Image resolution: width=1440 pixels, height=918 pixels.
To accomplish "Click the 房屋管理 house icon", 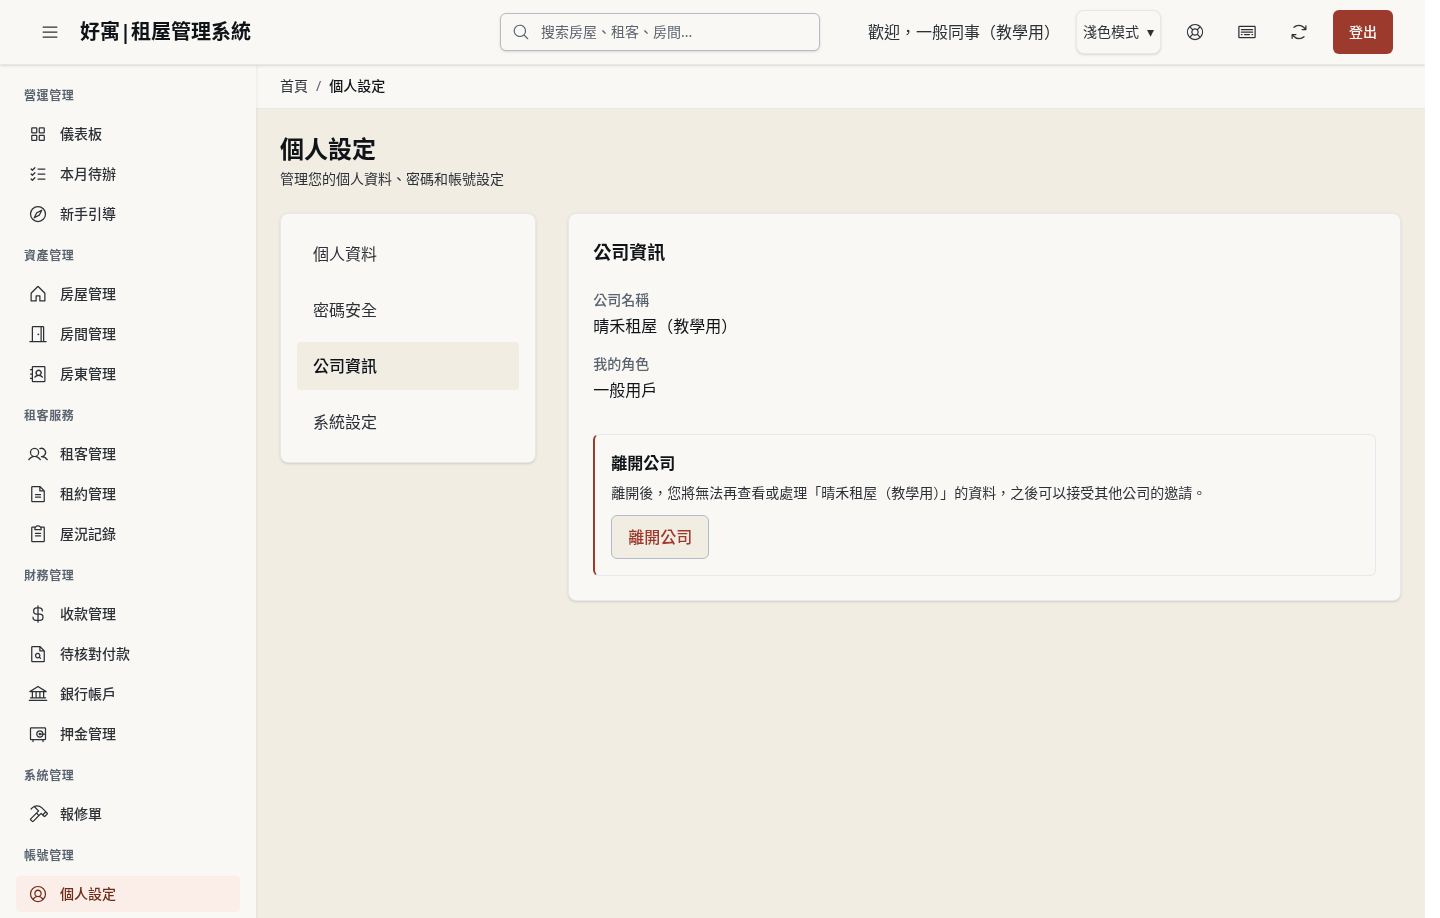I will [38, 294].
